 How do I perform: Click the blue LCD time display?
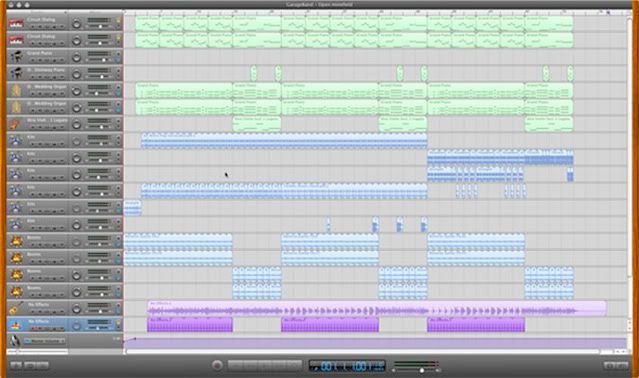coord(347,366)
